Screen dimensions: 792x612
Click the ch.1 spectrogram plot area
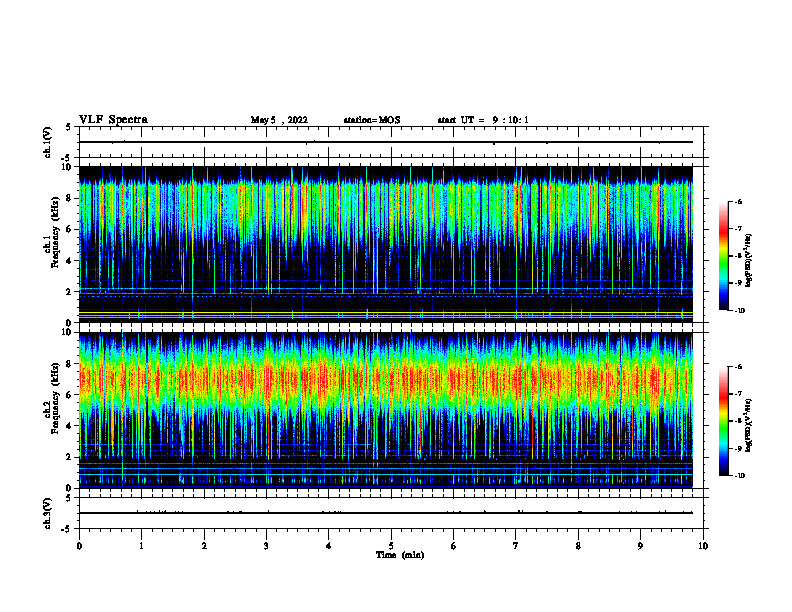click(x=385, y=244)
